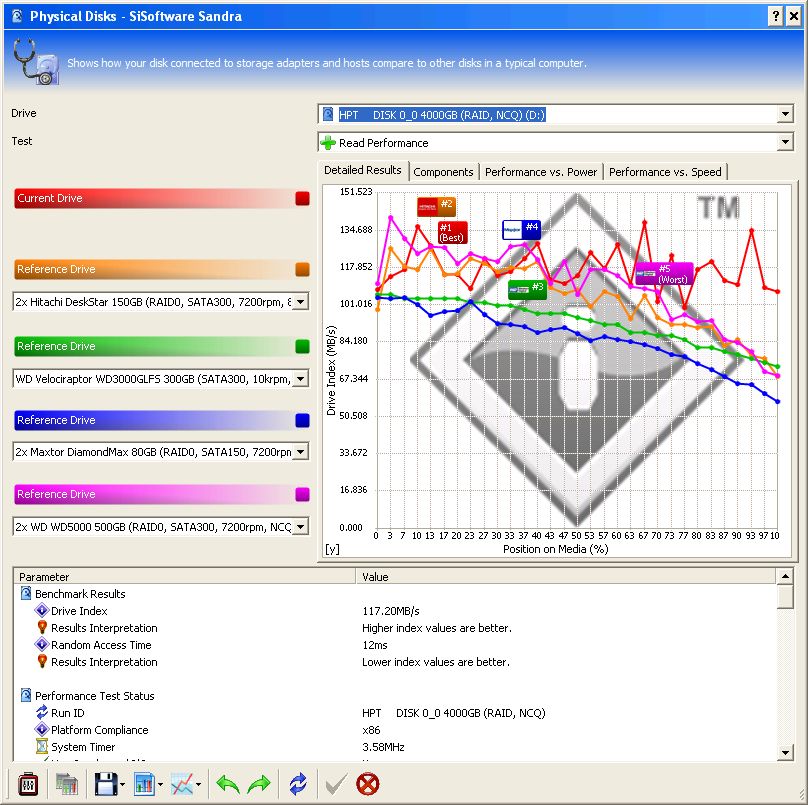Switch to the Components tab

coord(443,172)
